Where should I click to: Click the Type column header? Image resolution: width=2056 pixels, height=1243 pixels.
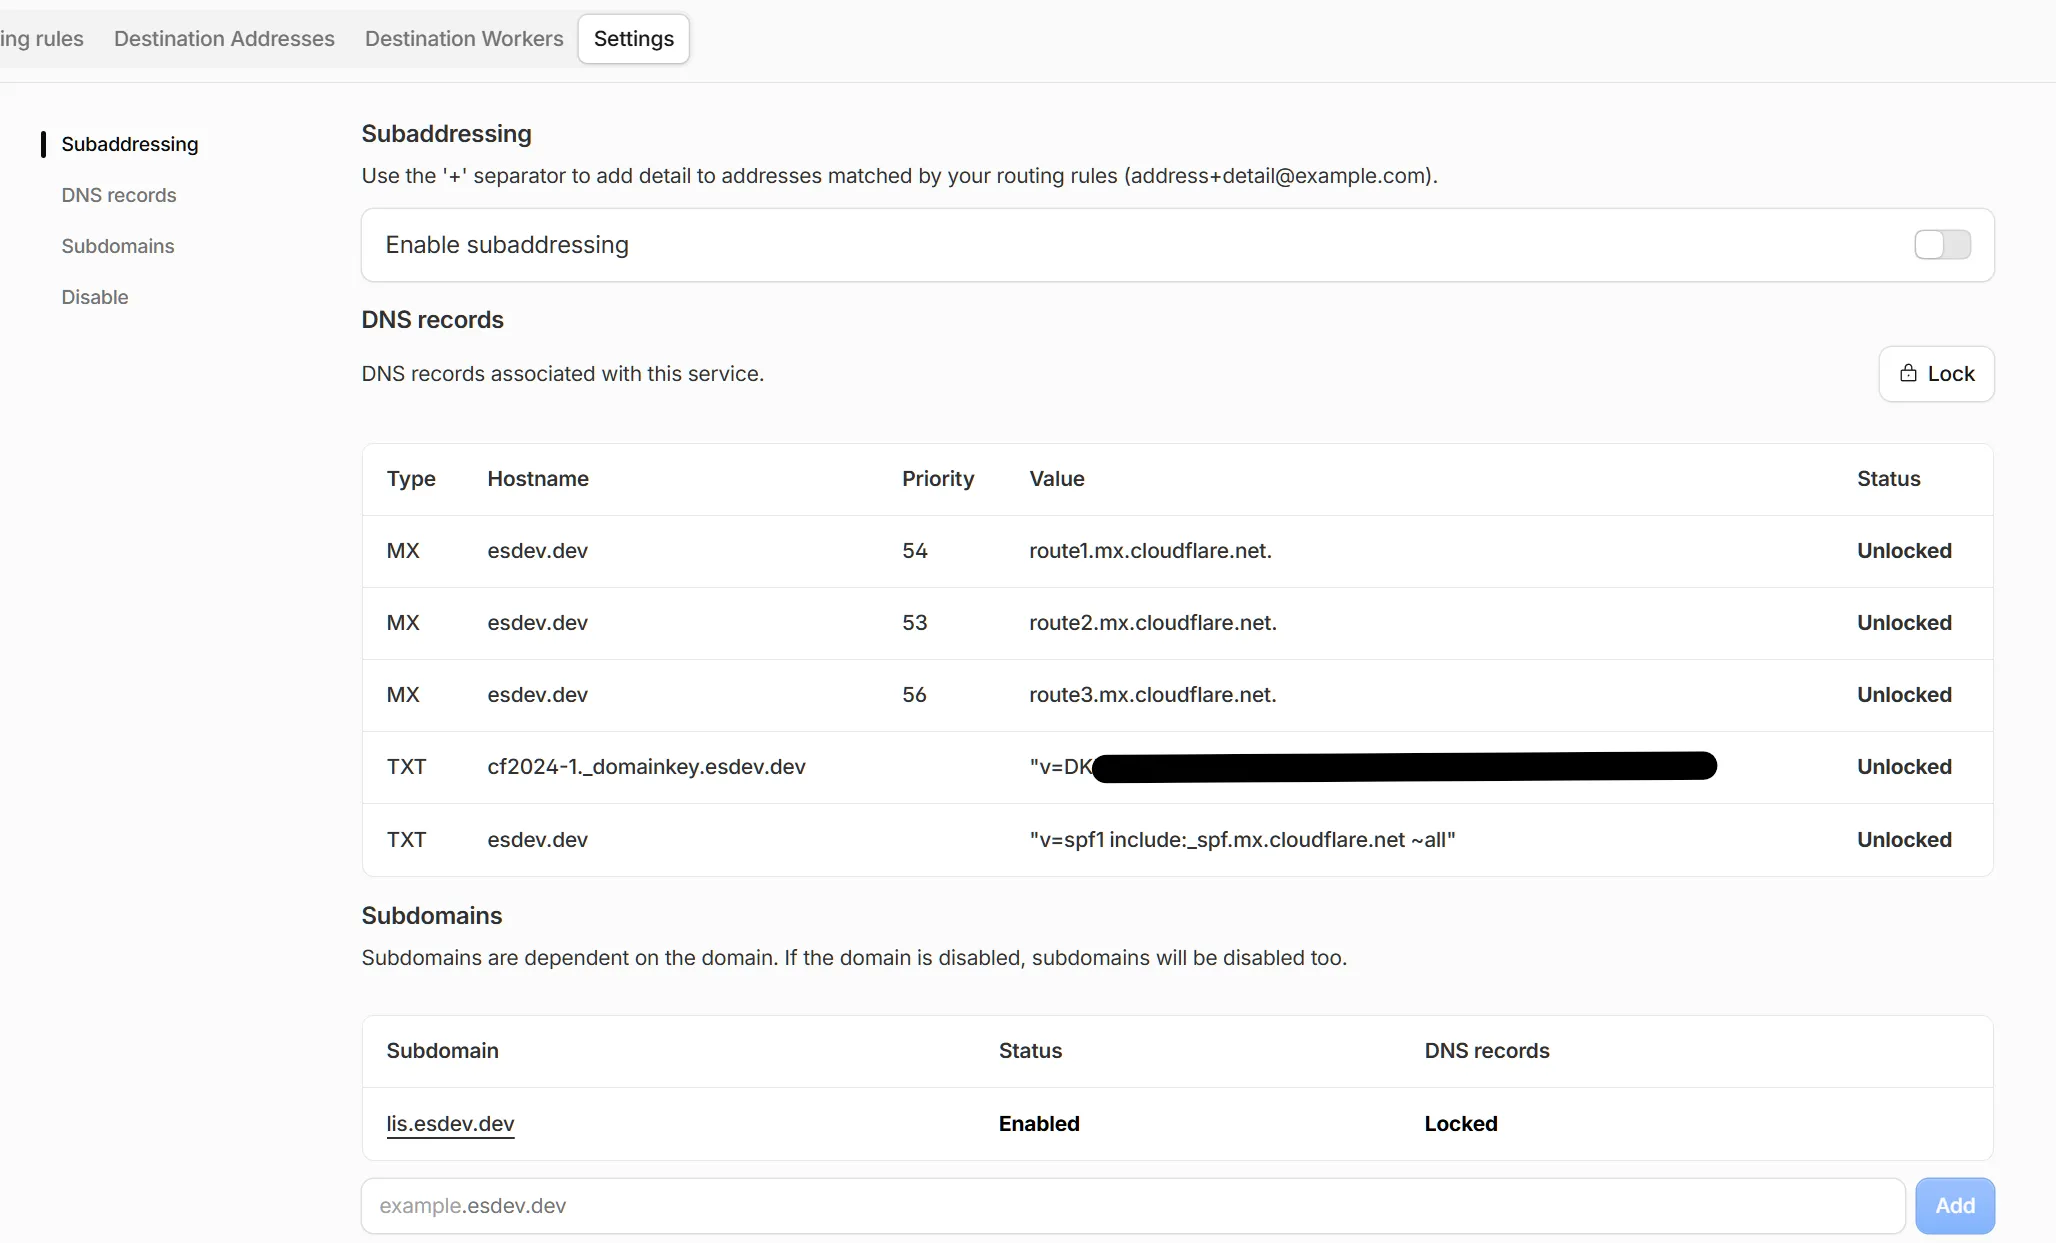tap(411, 479)
